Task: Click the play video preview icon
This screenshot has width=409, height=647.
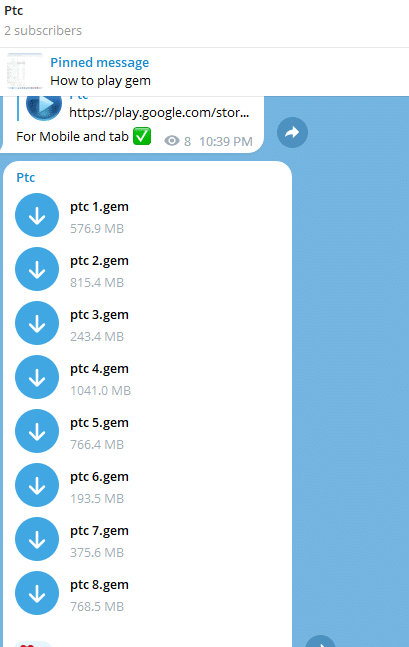Action: tap(44, 106)
